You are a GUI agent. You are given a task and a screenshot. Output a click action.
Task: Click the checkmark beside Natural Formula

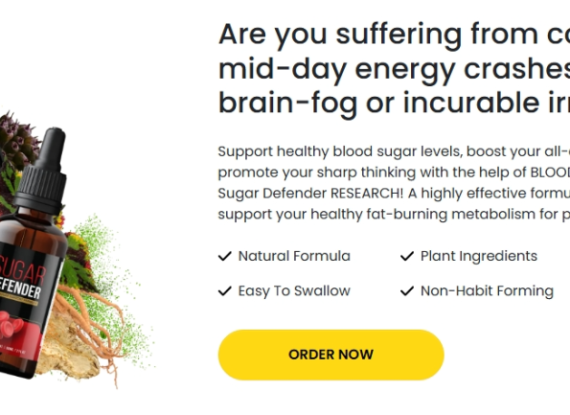pyautogui.click(x=225, y=256)
